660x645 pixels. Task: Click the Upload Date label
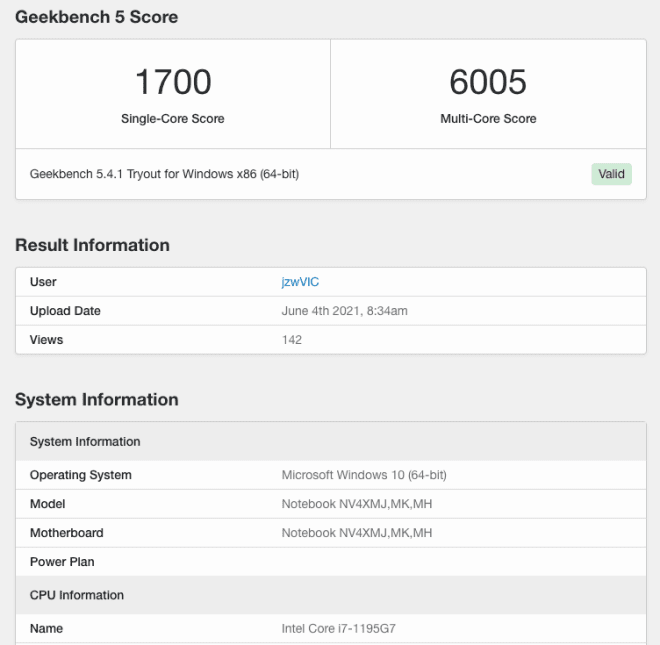(65, 311)
